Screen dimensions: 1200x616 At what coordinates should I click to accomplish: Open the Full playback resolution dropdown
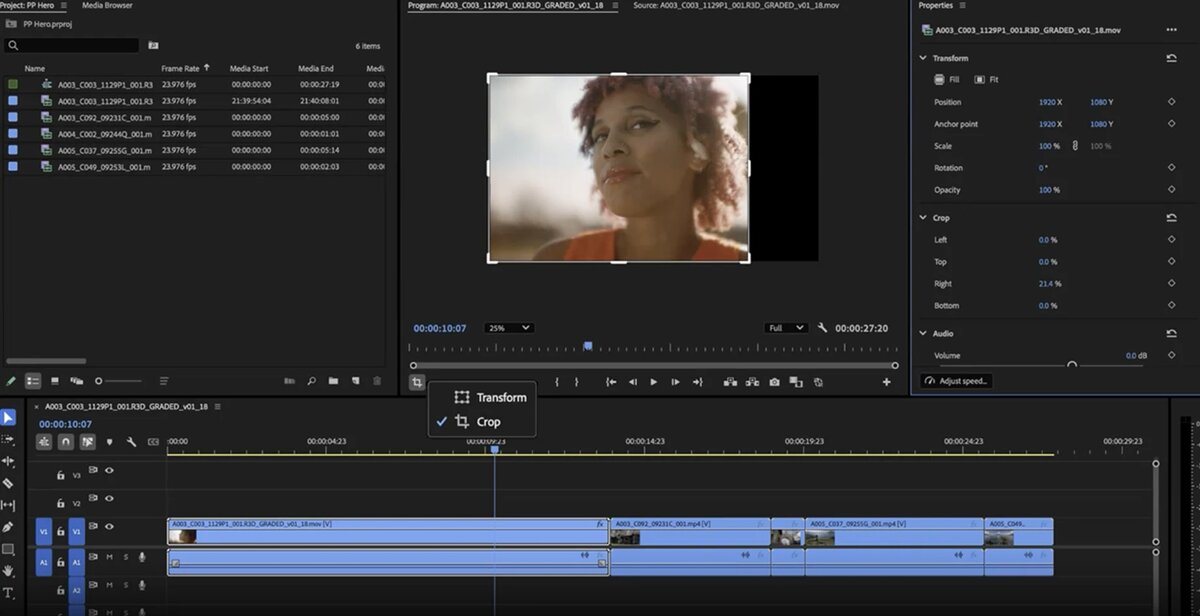[786, 328]
